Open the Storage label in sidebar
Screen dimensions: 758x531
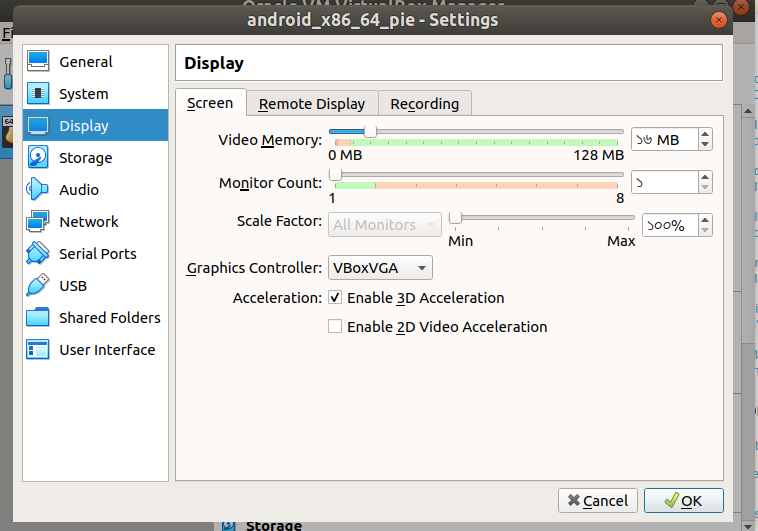[x=86, y=158]
